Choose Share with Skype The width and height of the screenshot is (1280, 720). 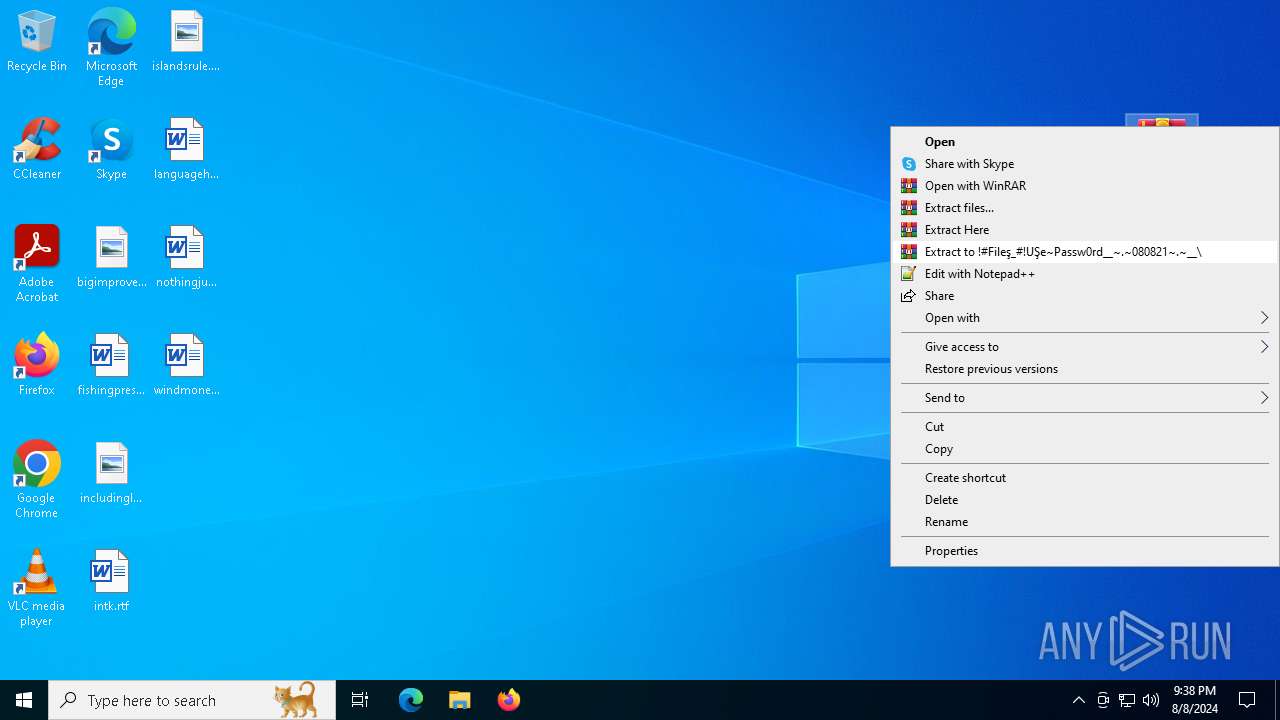tap(1085, 164)
